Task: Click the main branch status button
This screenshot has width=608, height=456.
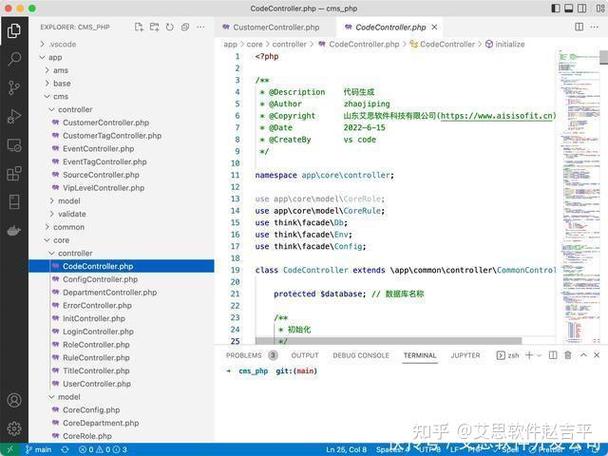Action: click(38, 449)
